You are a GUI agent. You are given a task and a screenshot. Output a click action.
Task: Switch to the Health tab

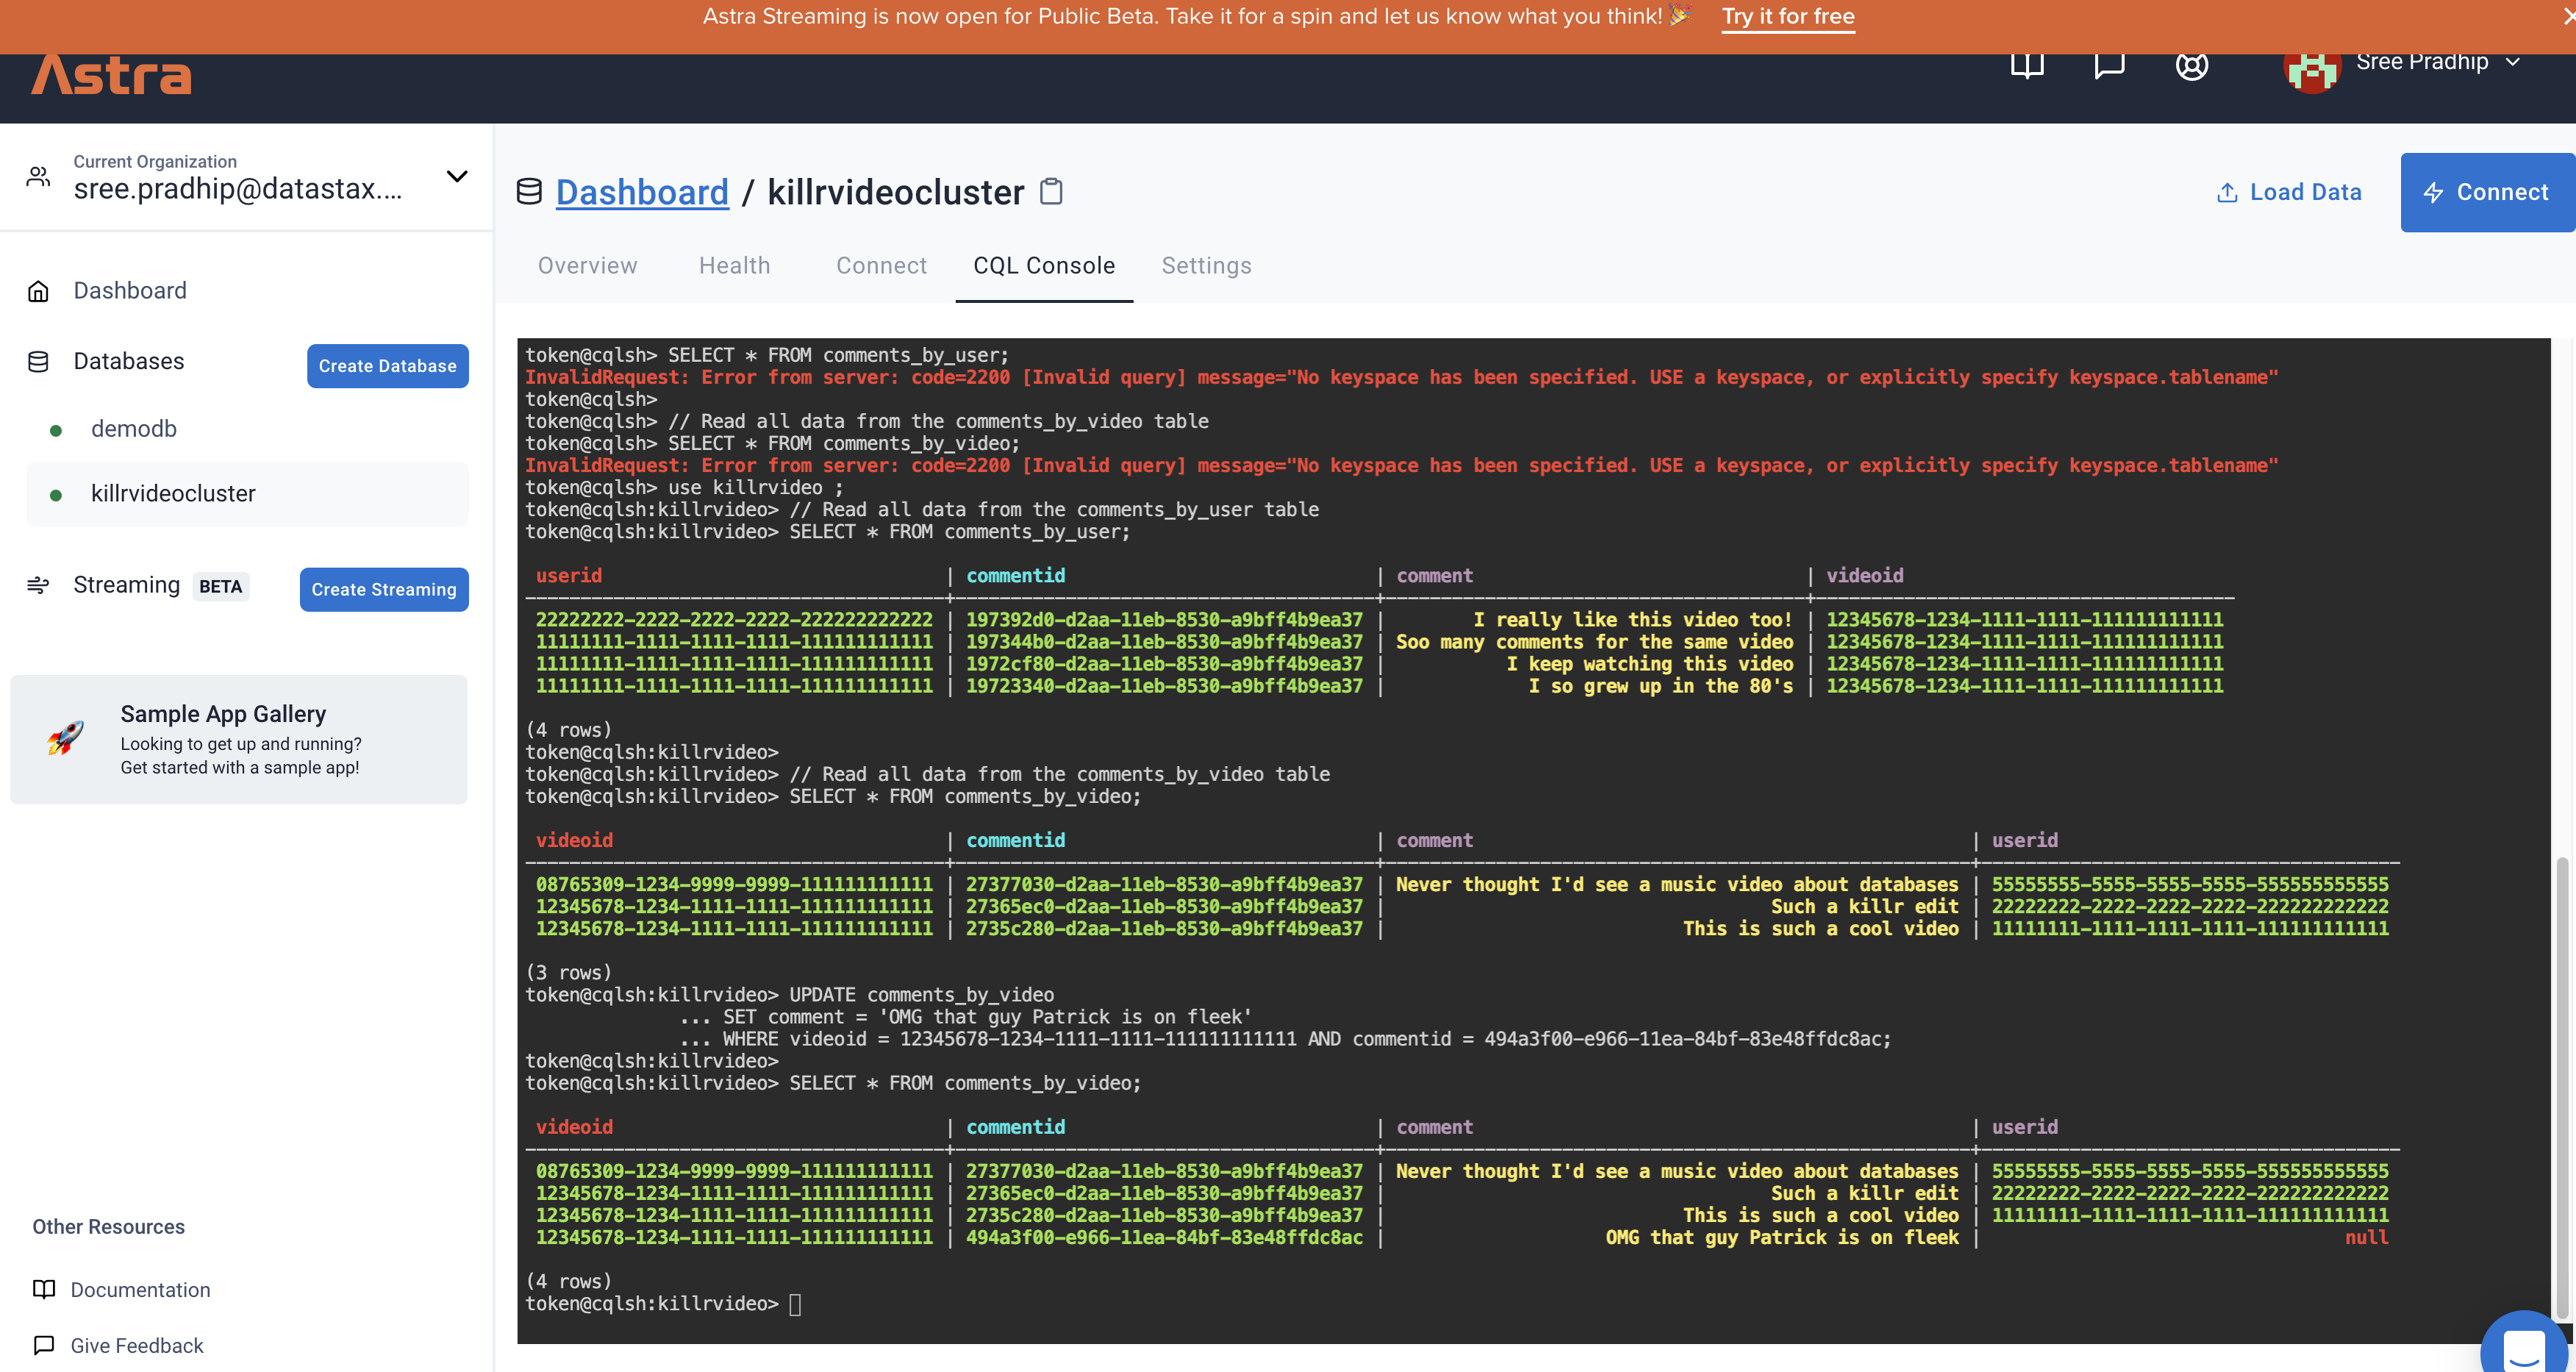coord(735,265)
